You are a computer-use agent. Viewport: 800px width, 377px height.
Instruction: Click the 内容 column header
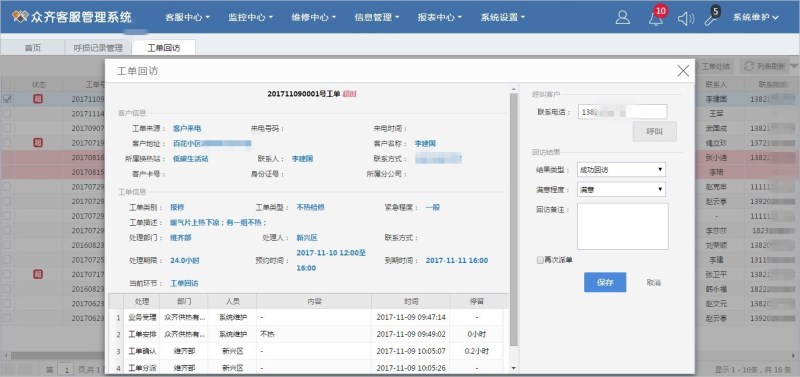[314, 301]
